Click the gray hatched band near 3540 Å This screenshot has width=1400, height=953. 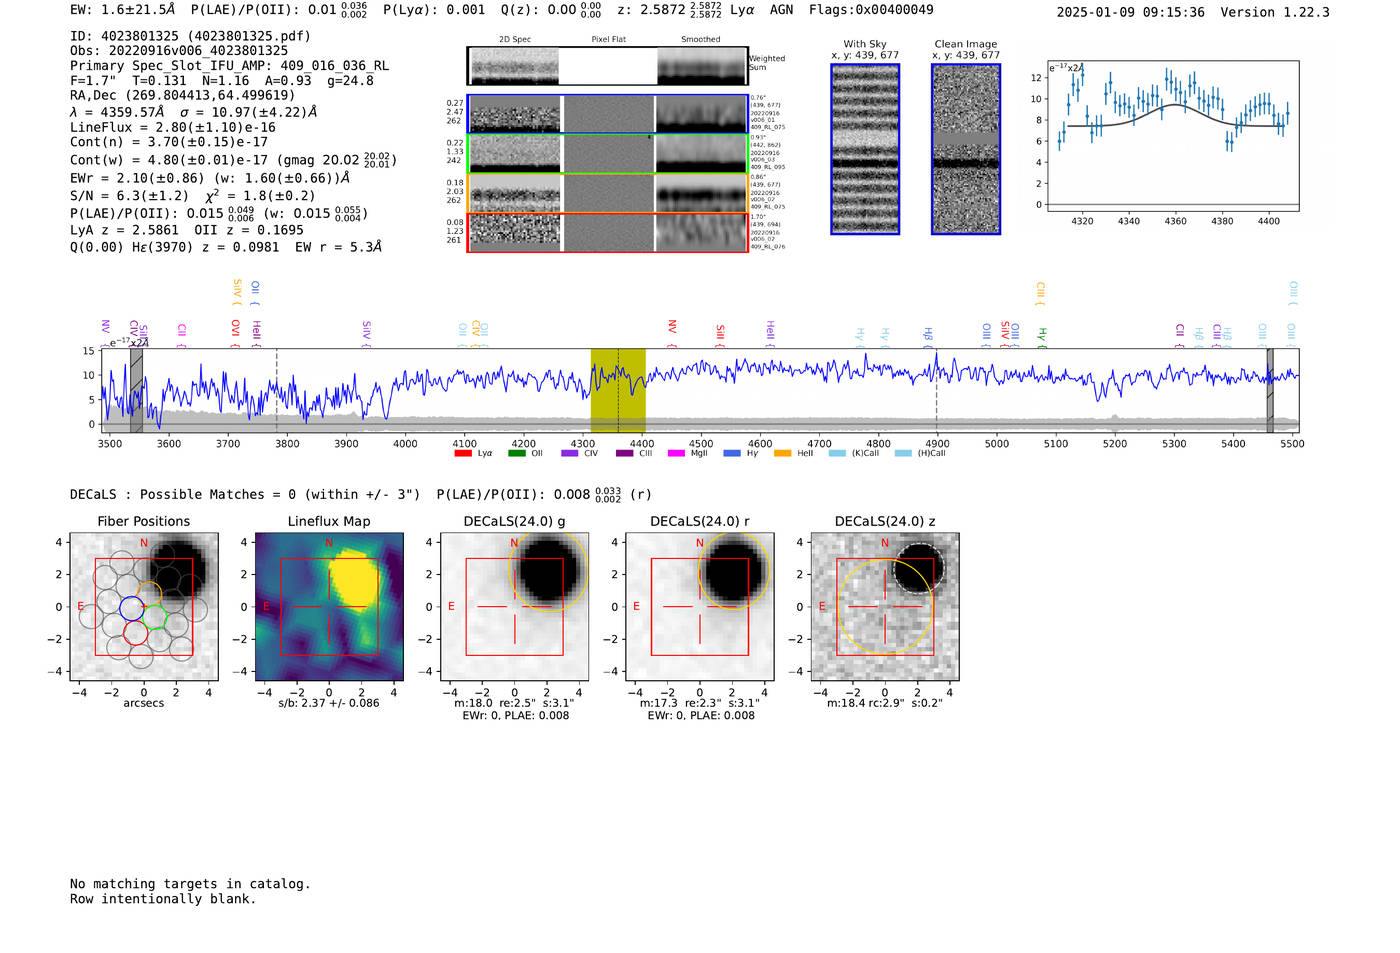136,391
